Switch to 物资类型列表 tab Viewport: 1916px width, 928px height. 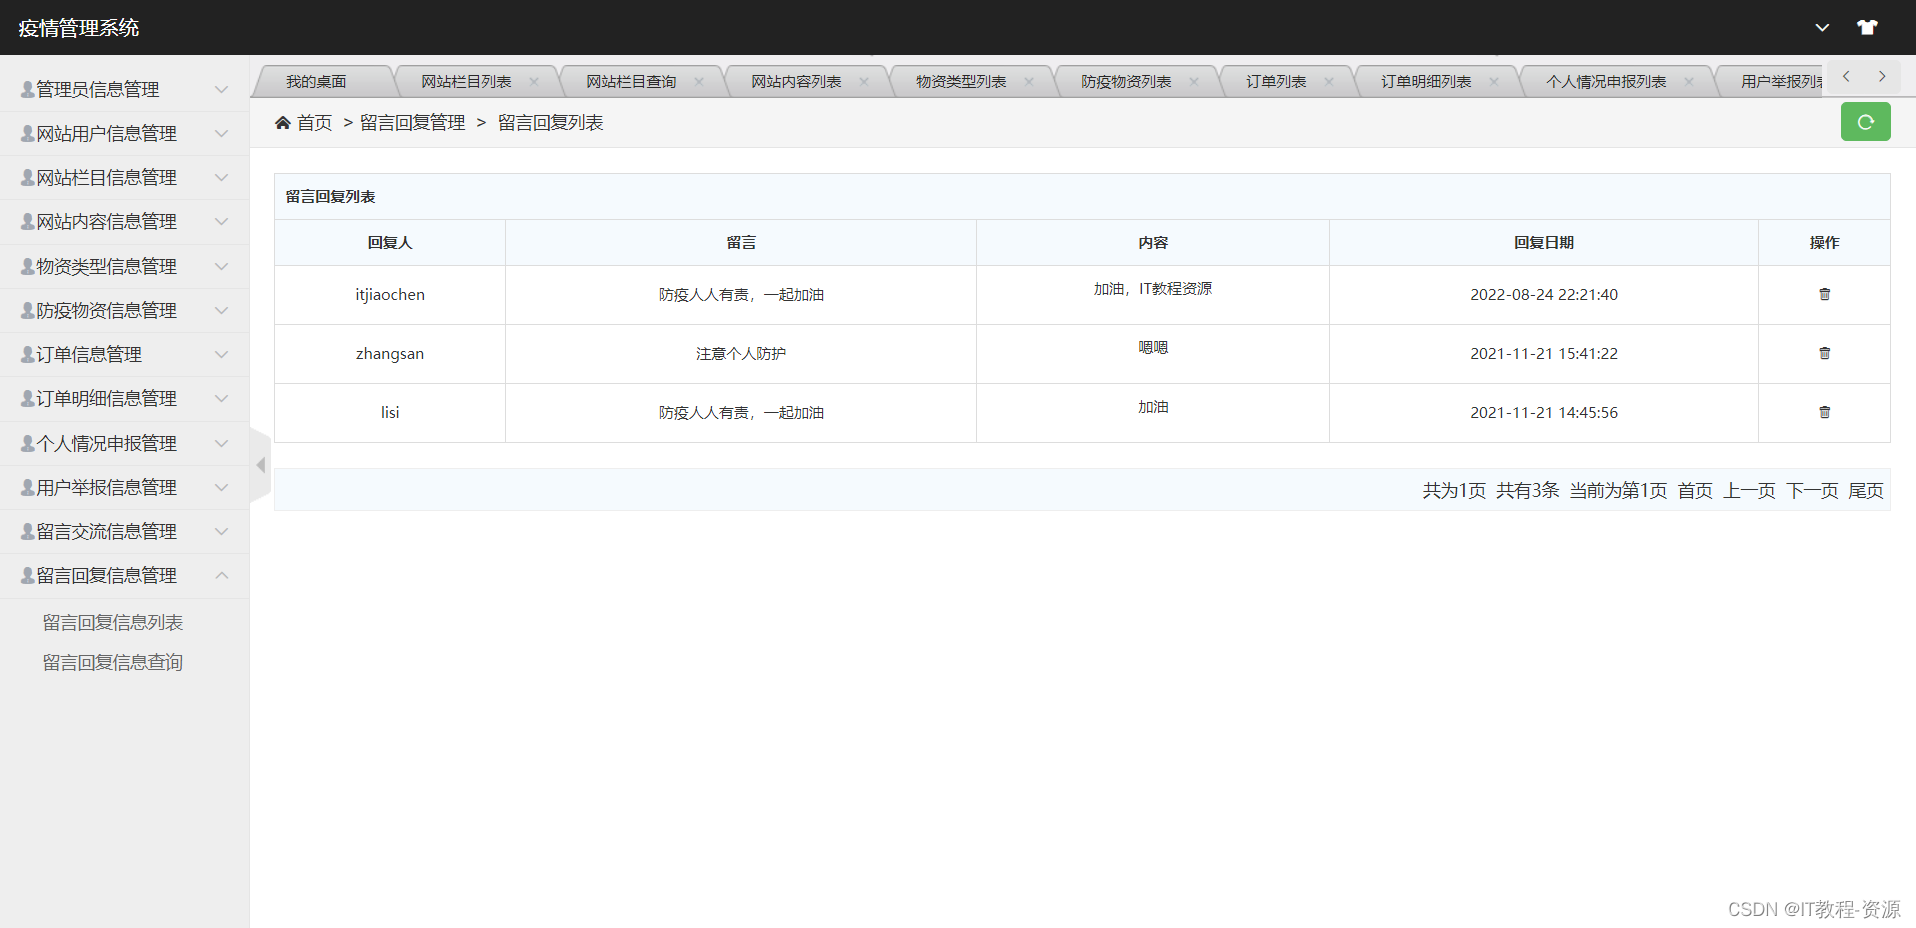pyautogui.click(x=961, y=82)
